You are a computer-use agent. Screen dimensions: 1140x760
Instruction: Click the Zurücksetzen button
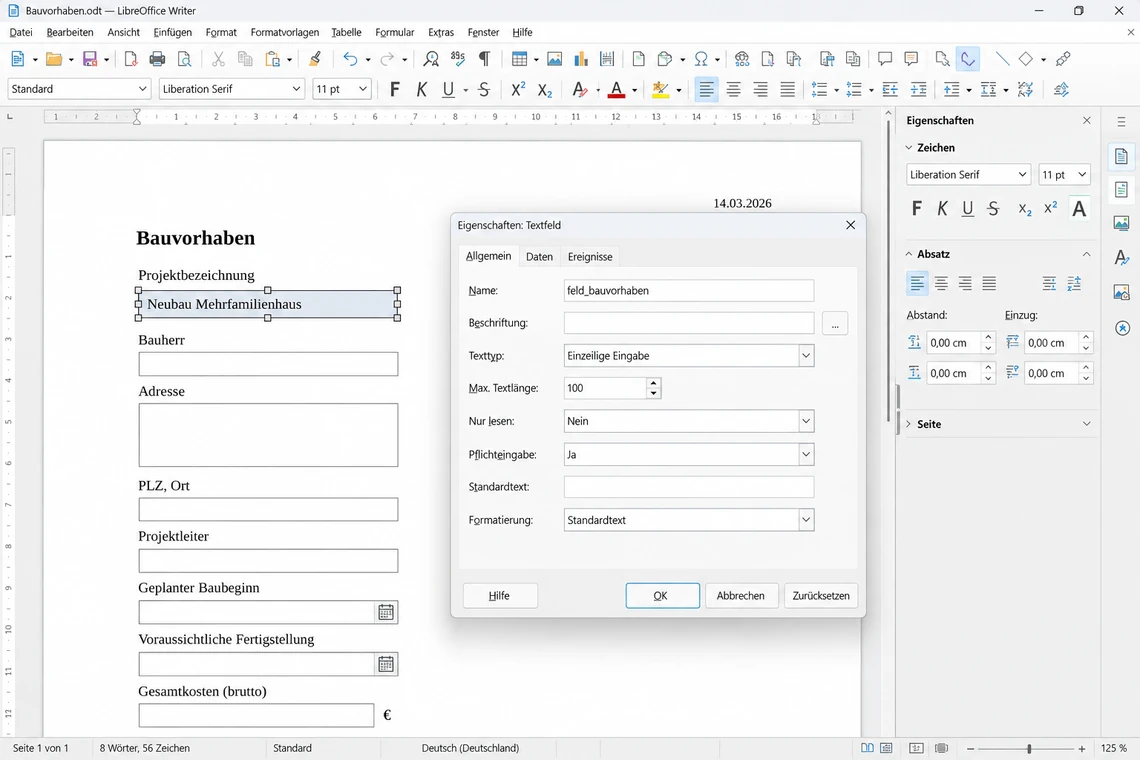(821, 596)
